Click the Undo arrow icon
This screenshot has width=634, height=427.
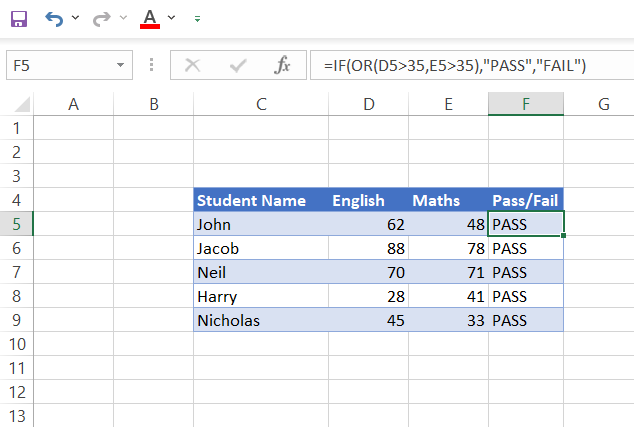[54, 18]
